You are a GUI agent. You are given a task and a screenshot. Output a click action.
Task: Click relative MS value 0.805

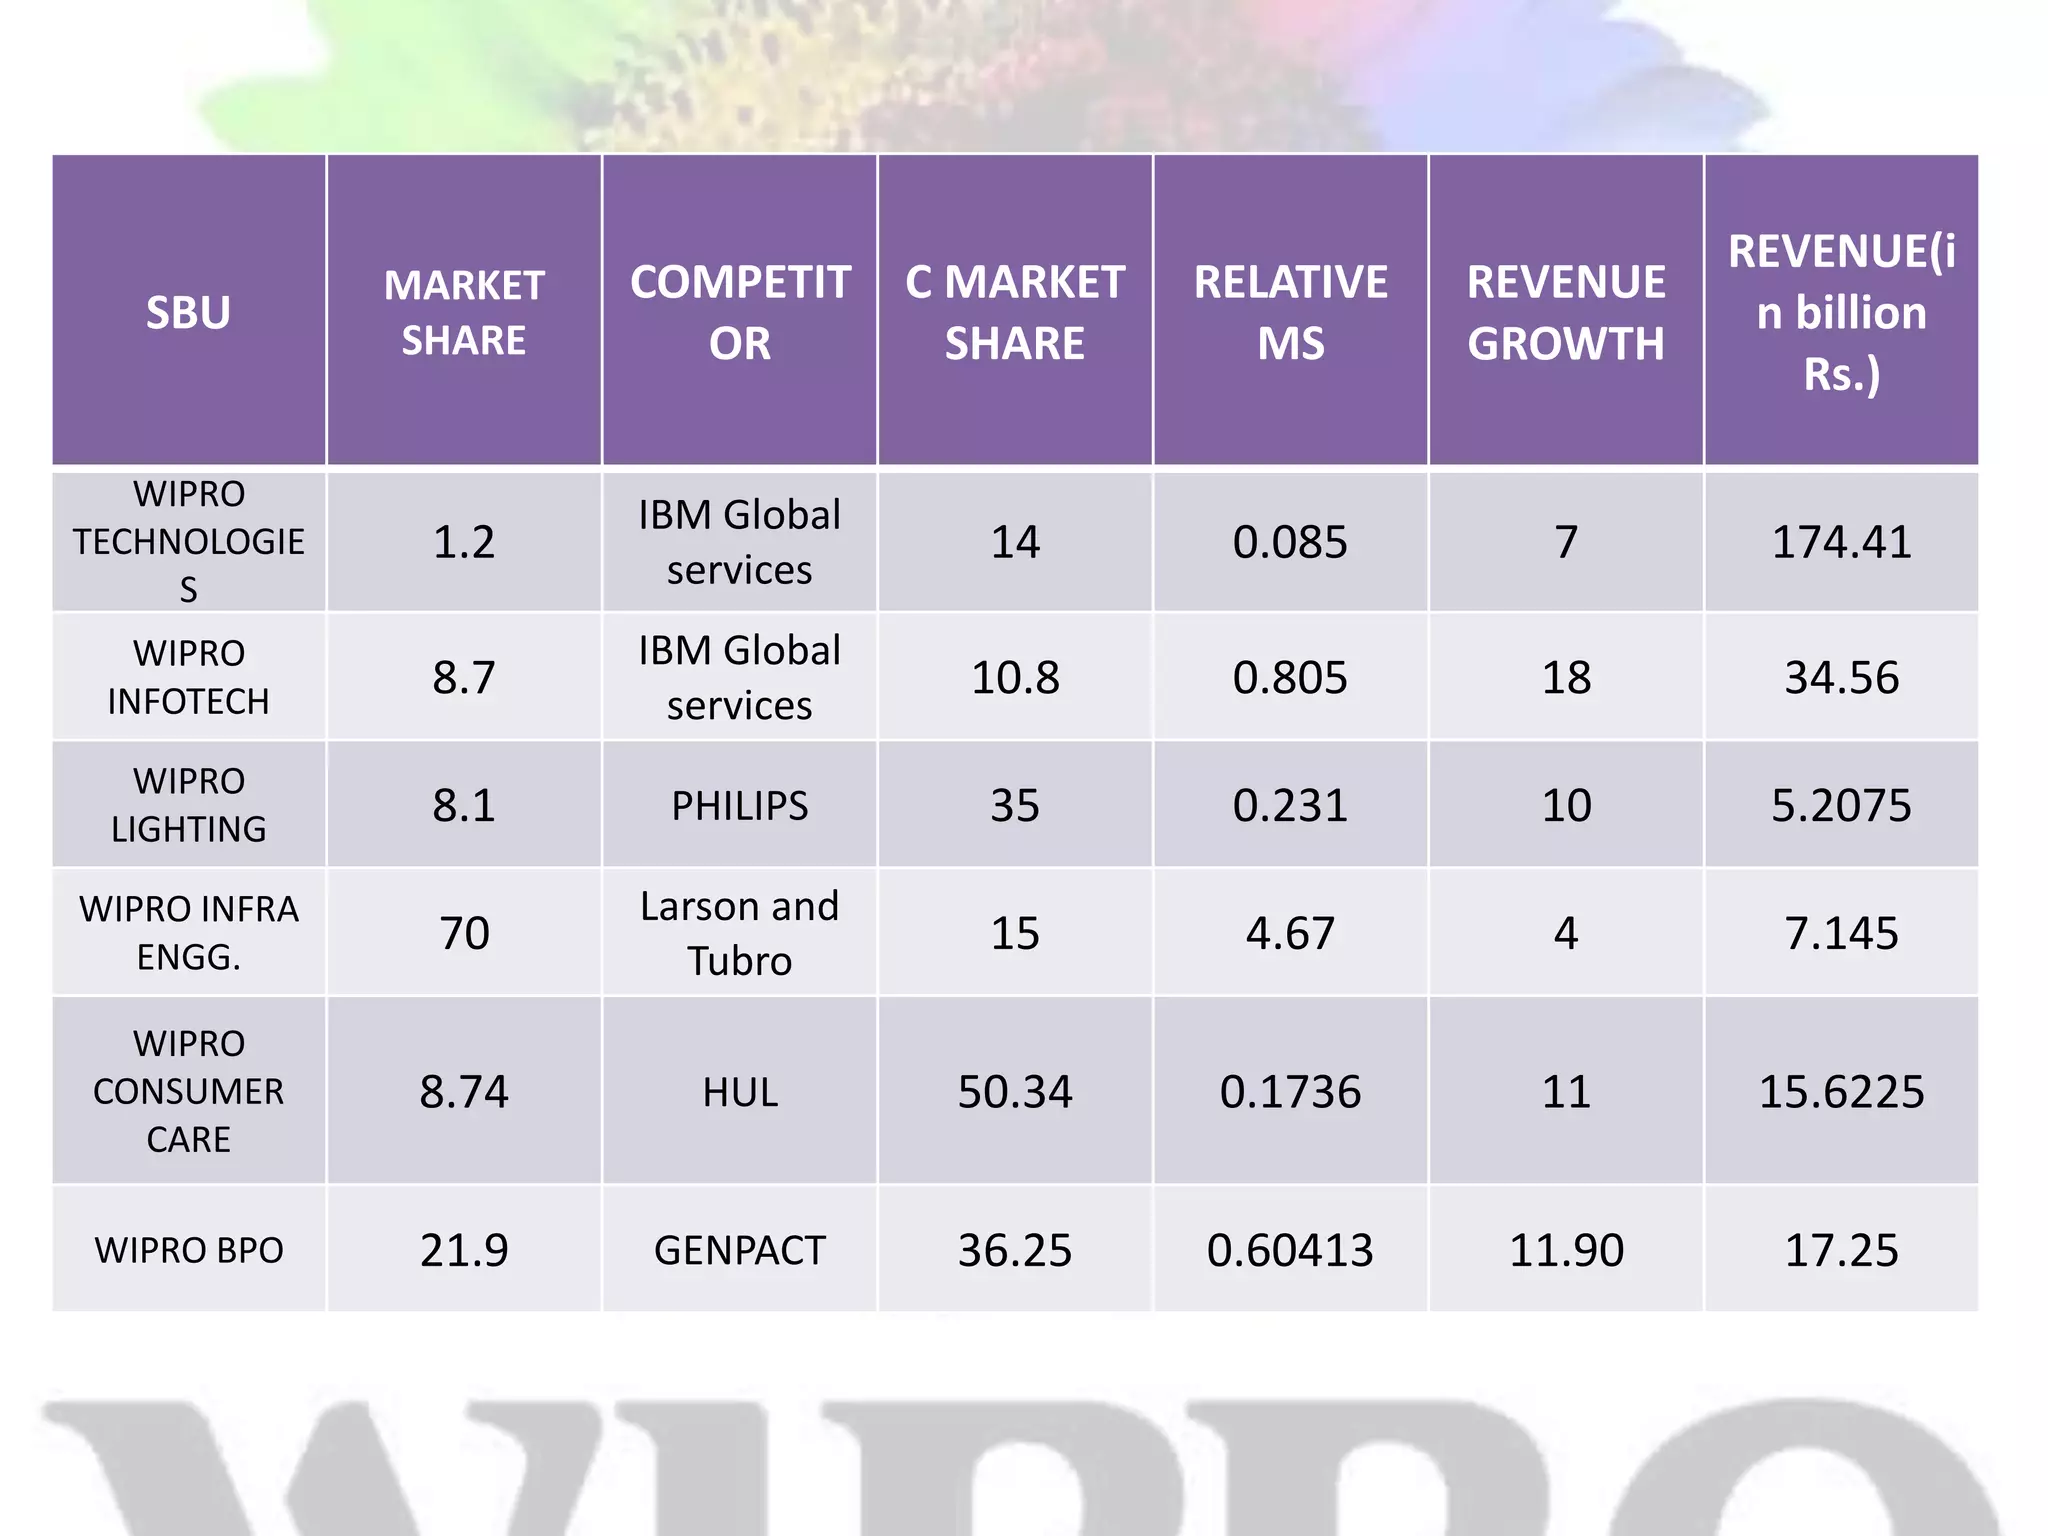[x=1291, y=677]
